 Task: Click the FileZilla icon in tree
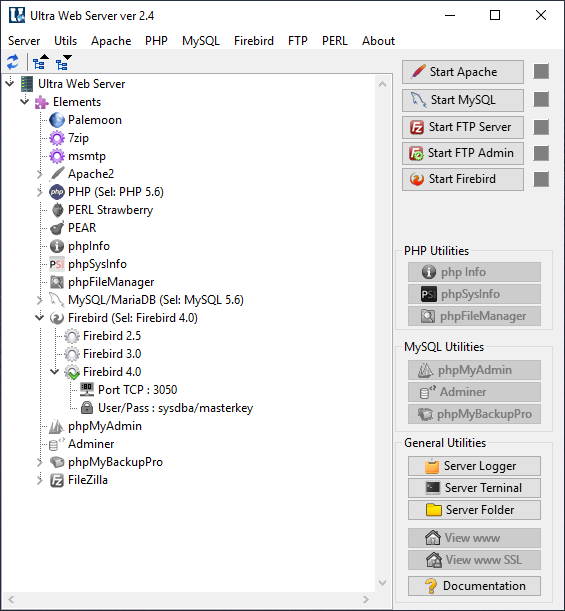pos(57,480)
